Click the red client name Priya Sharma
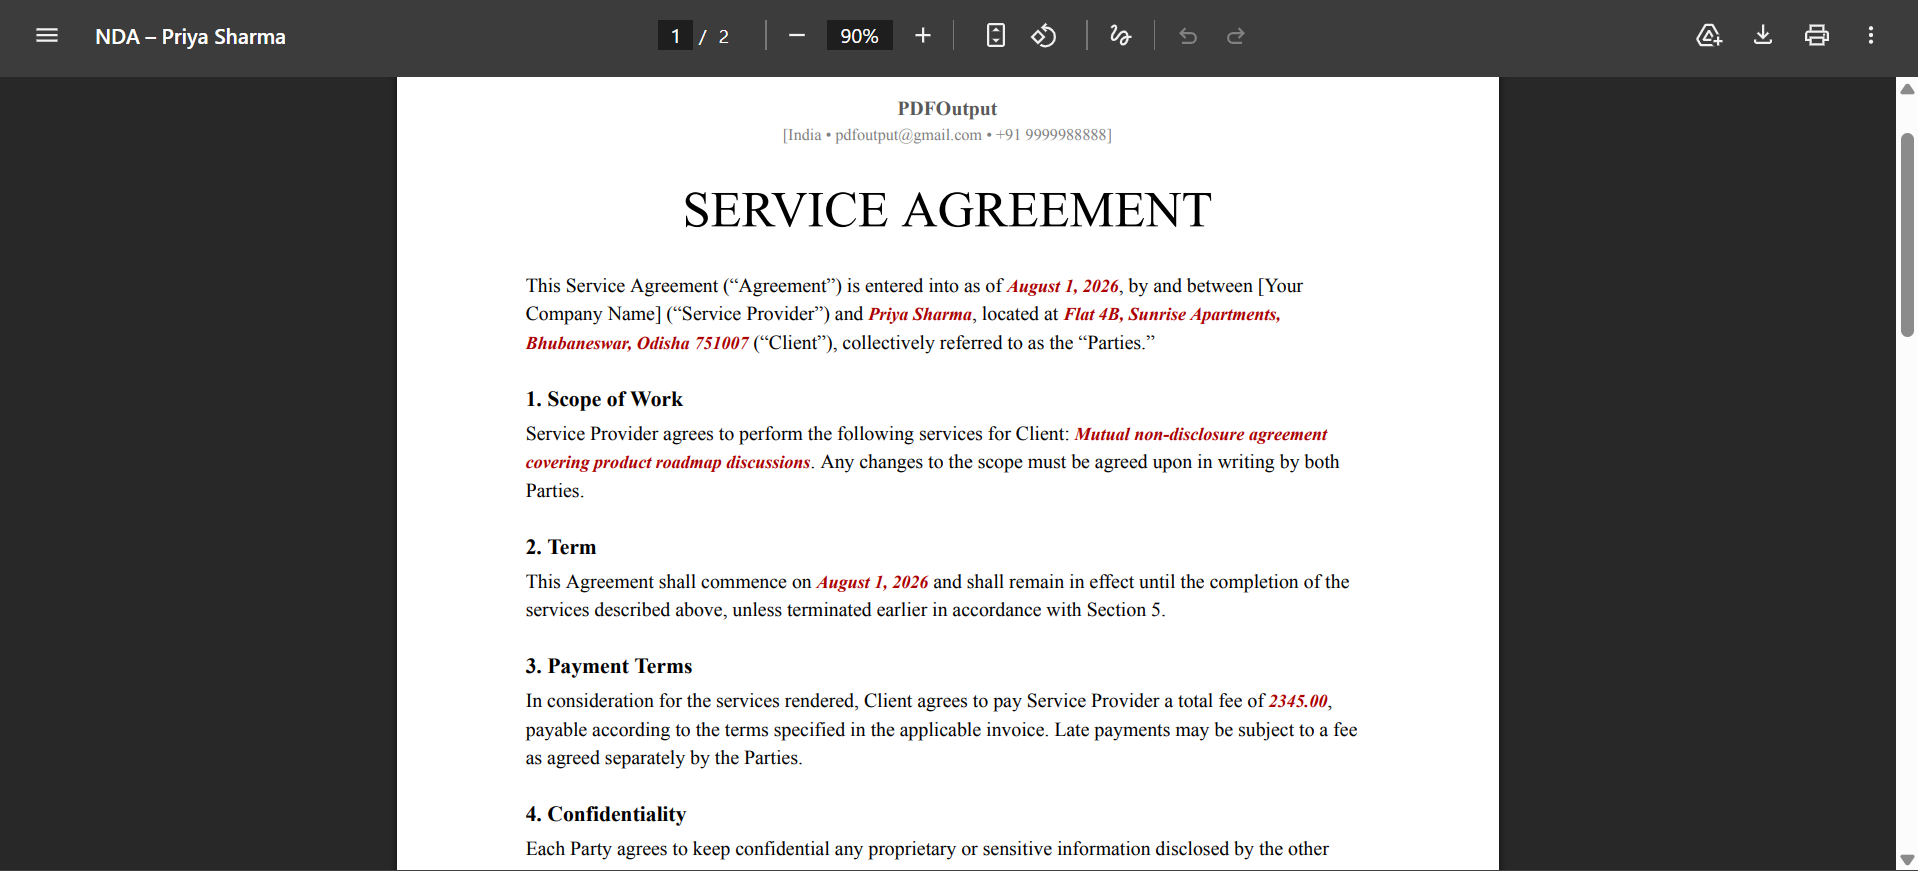 tap(920, 314)
